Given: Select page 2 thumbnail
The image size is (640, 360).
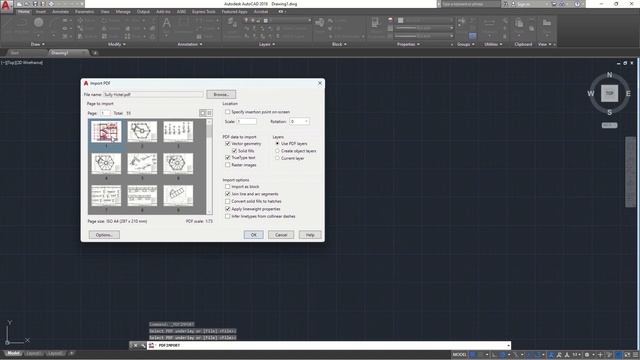Looking at the screenshot, I should 142,132.
